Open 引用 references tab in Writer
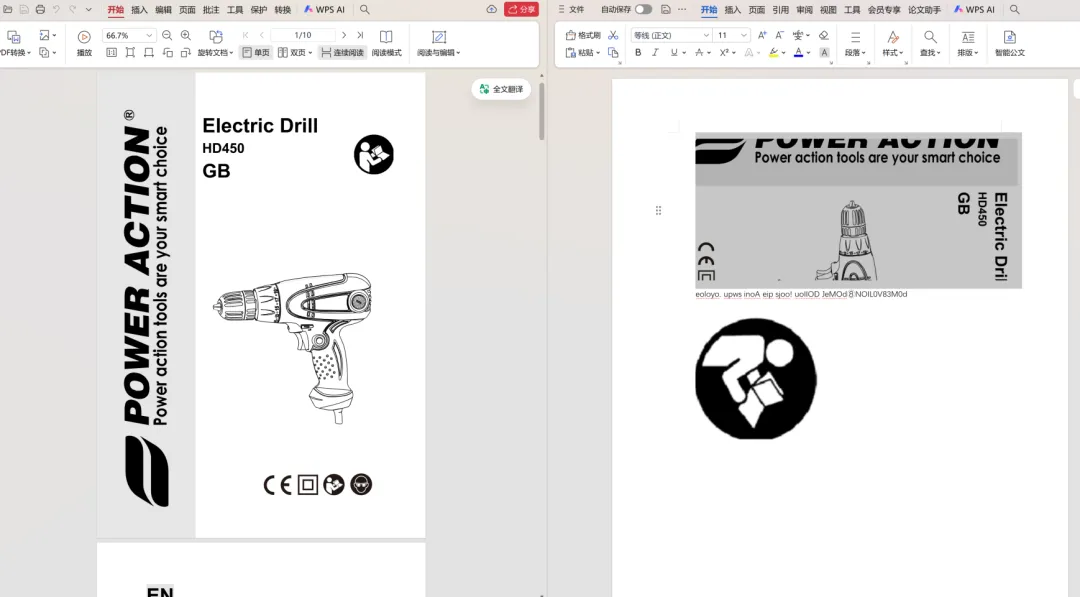The image size is (1080, 597). click(x=780, y=10)
